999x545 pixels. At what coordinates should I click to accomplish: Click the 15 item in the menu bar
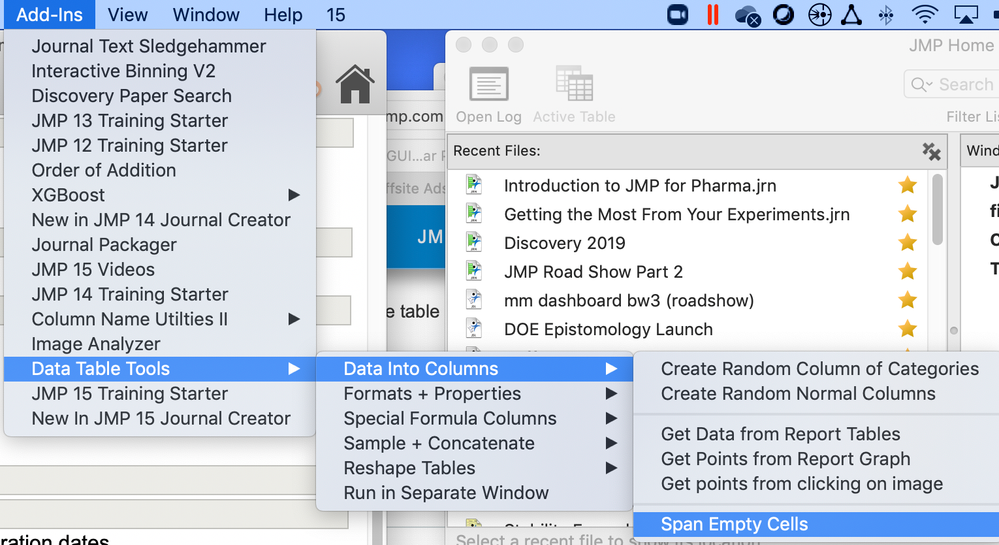(336, 15)
